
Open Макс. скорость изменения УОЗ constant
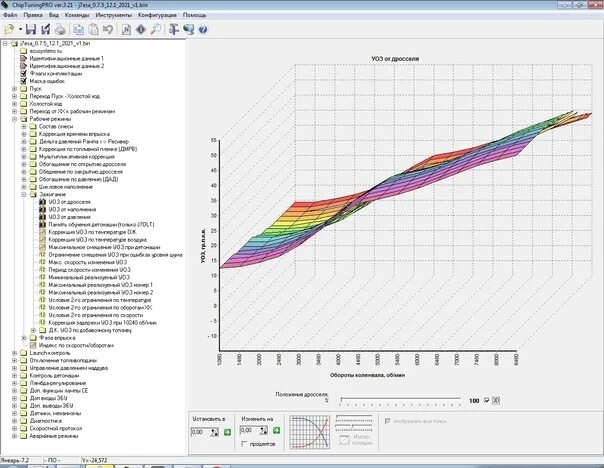pyautogui.click(x=87, y=262)
